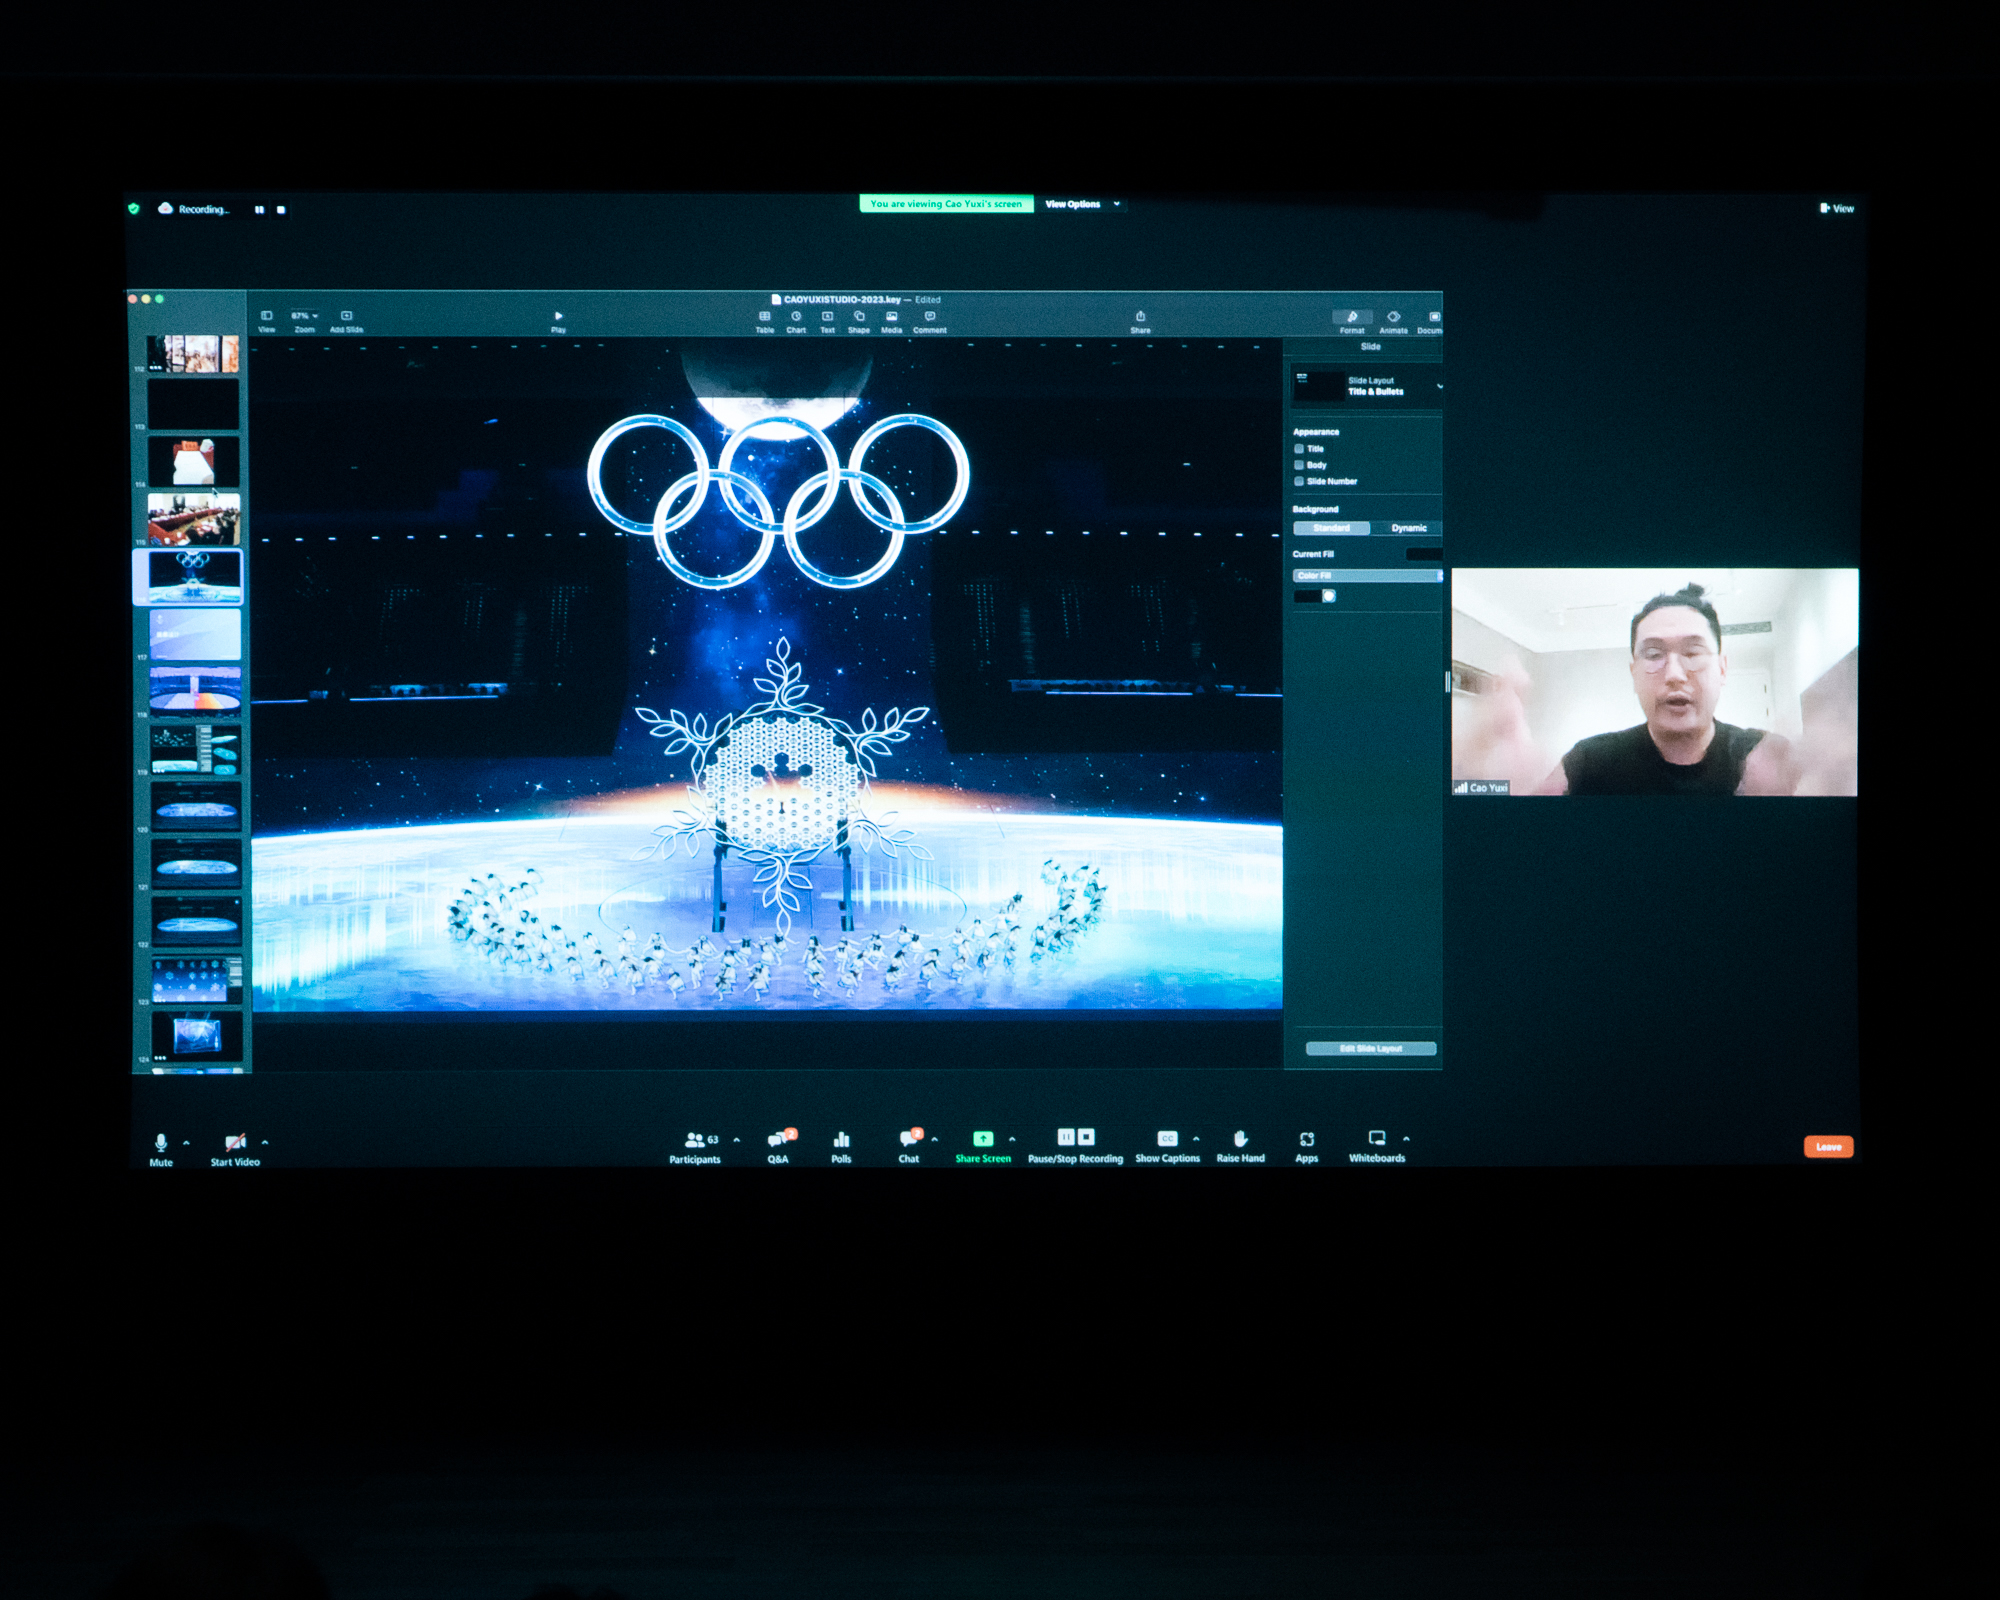Open the Animate inspector

[1394, 317]
